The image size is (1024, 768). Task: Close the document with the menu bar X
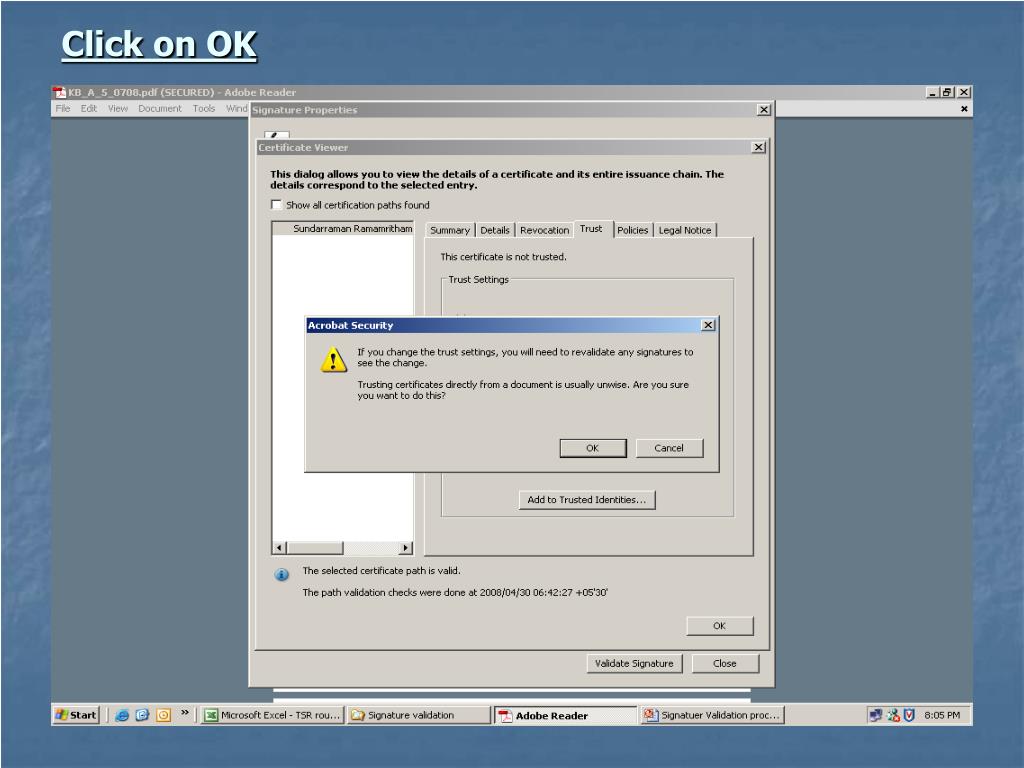(x=964, y=109)
